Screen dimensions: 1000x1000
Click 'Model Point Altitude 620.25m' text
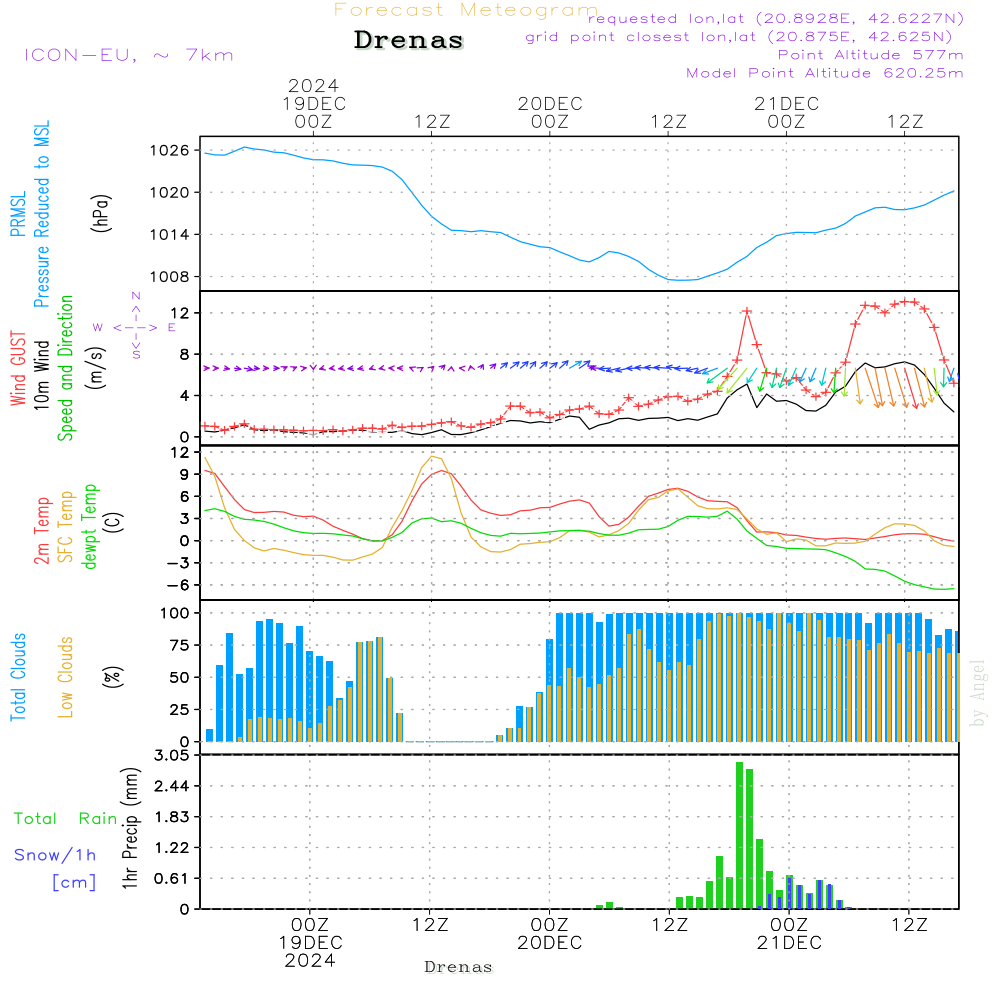tap(825, 73)
